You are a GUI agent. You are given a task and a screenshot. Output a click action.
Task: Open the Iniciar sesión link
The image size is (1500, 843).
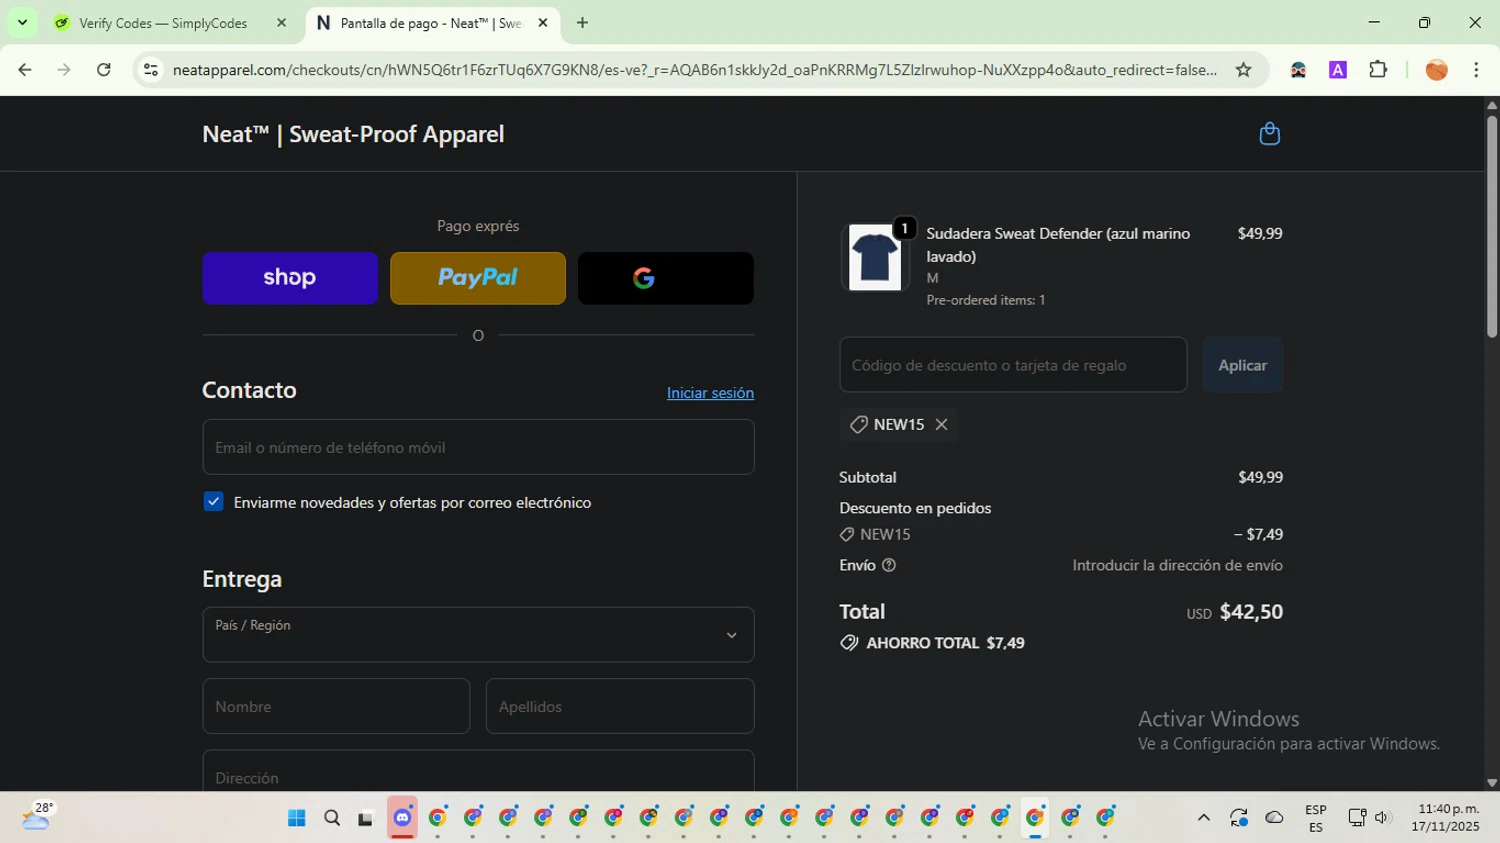pos(710,393)
